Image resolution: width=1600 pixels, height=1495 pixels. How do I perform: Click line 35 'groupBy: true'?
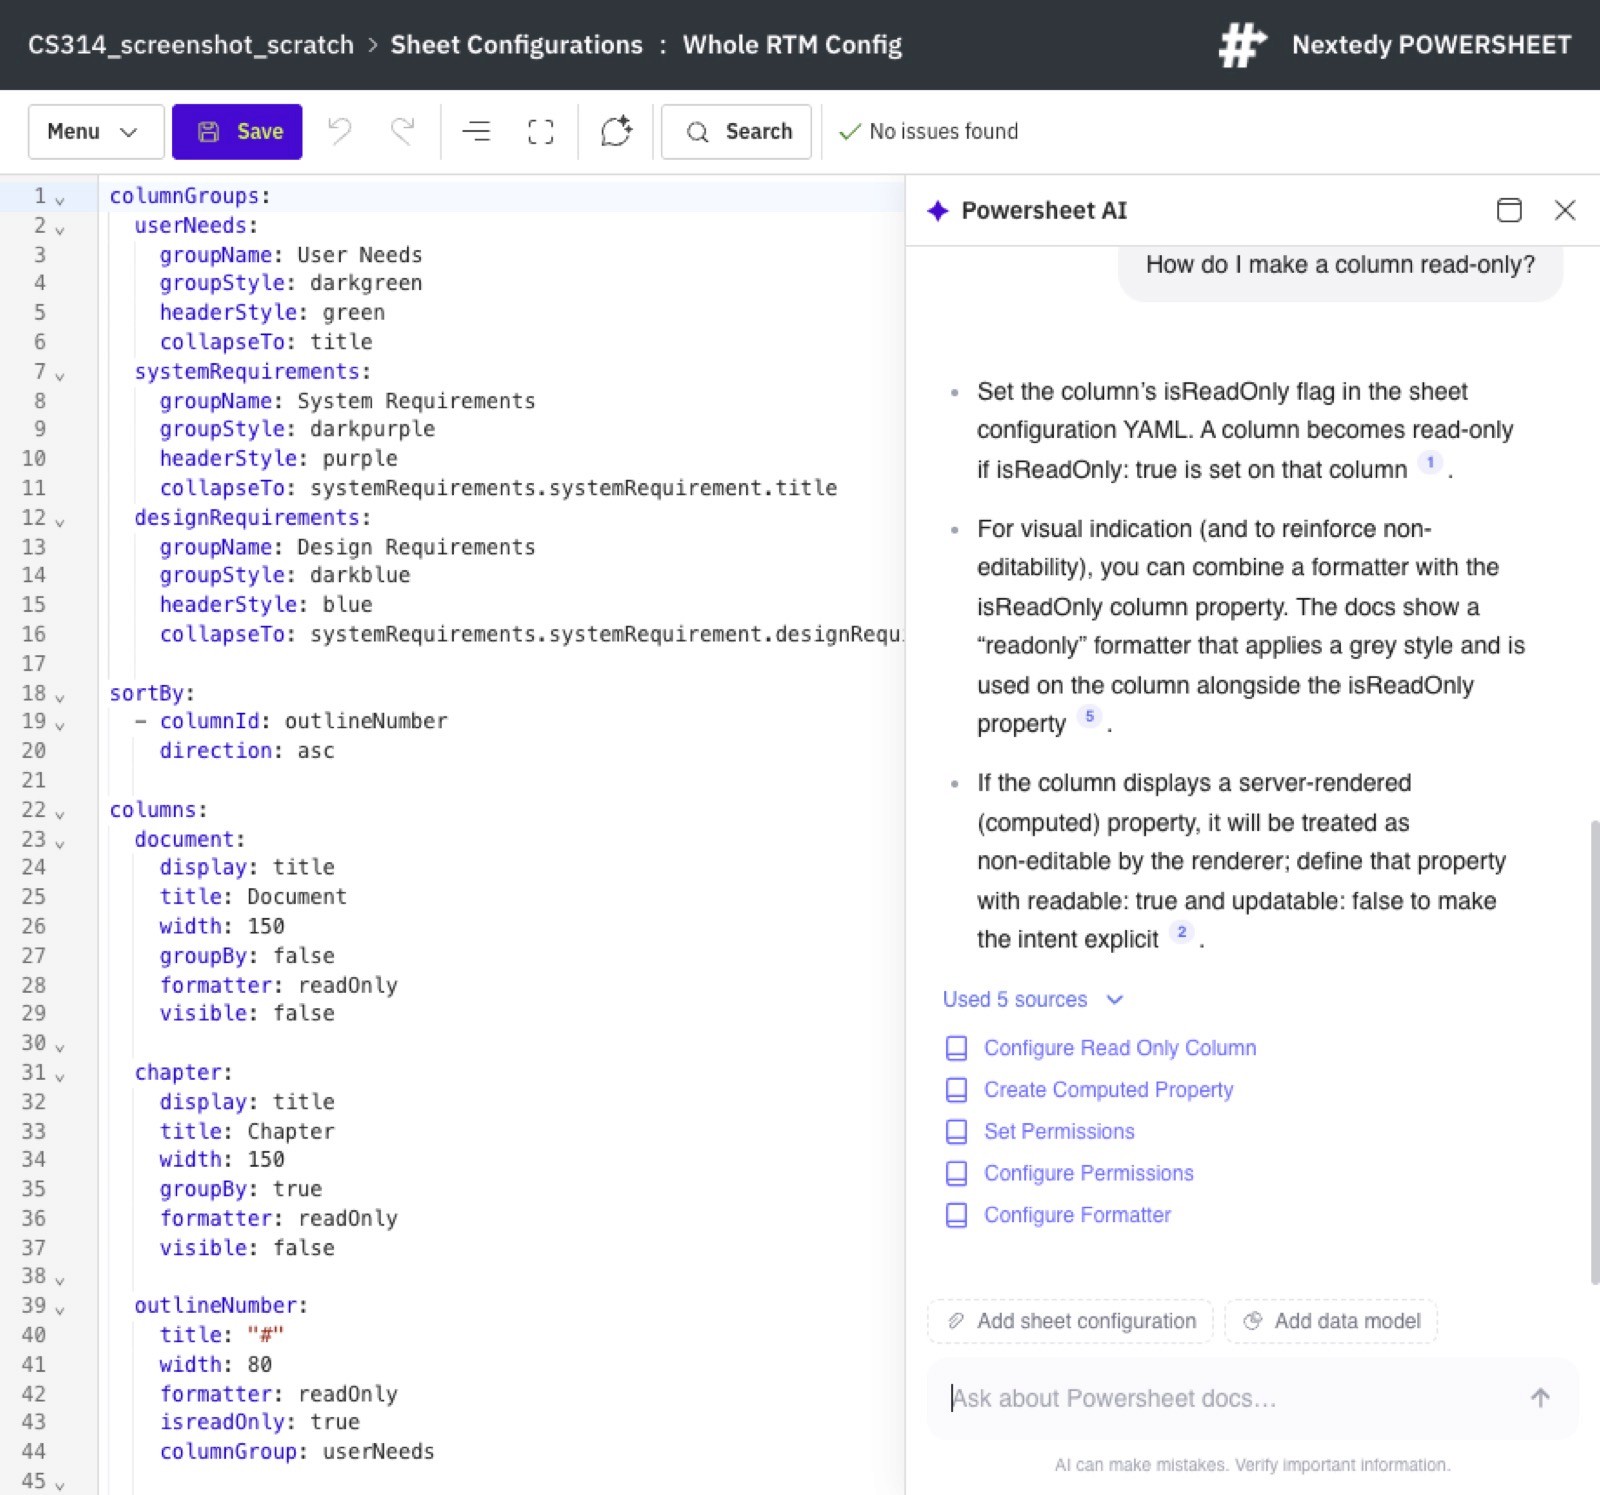(241, 1189)
